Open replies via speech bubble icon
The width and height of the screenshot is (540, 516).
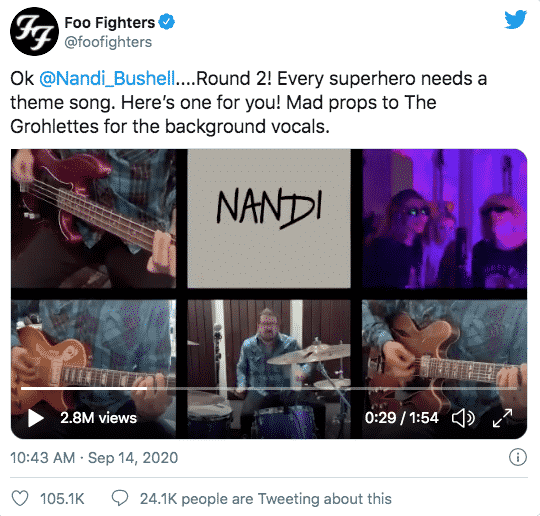pos(120,498)
